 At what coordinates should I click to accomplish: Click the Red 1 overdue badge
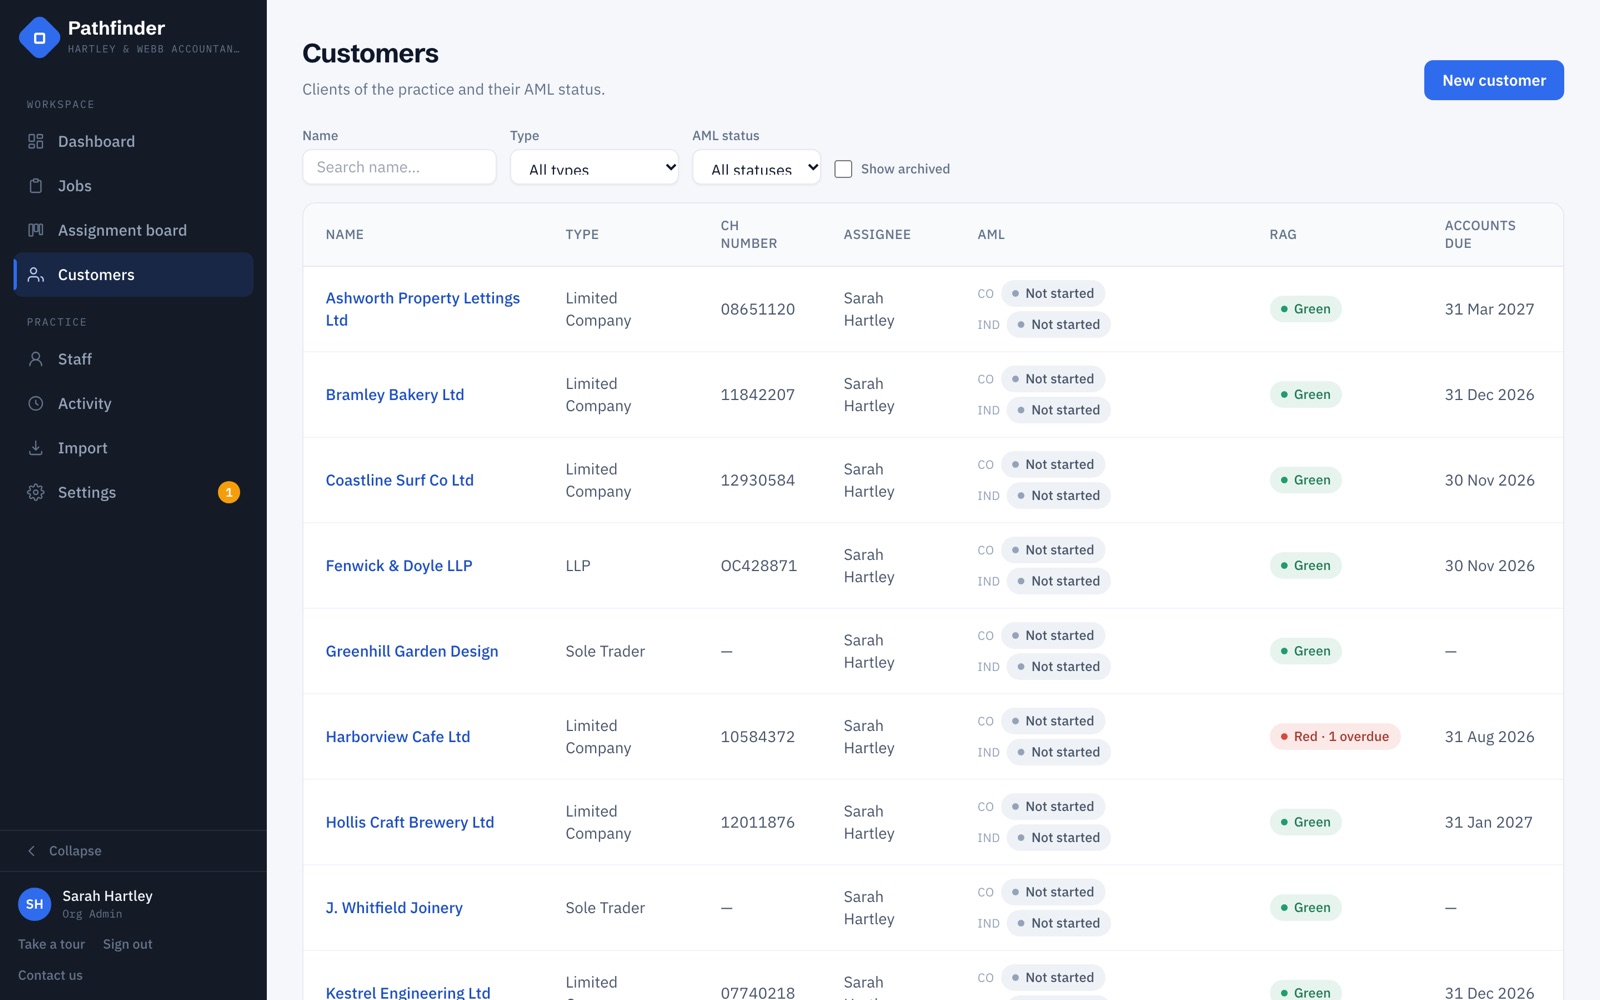click(x=1335, y=737)
